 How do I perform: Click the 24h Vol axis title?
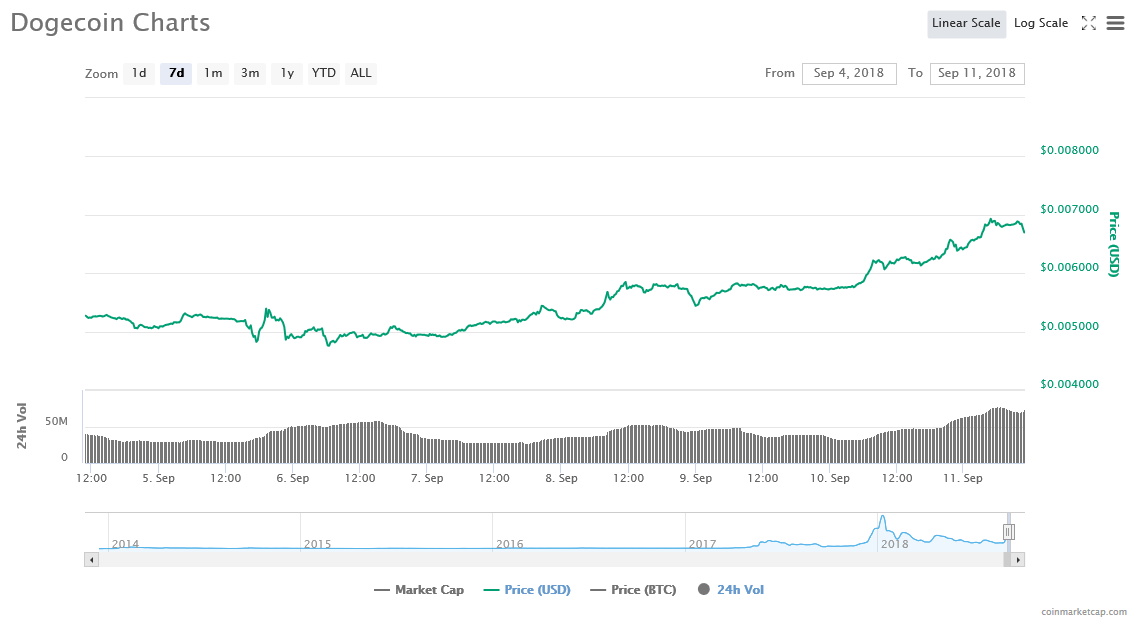(22, 426)
